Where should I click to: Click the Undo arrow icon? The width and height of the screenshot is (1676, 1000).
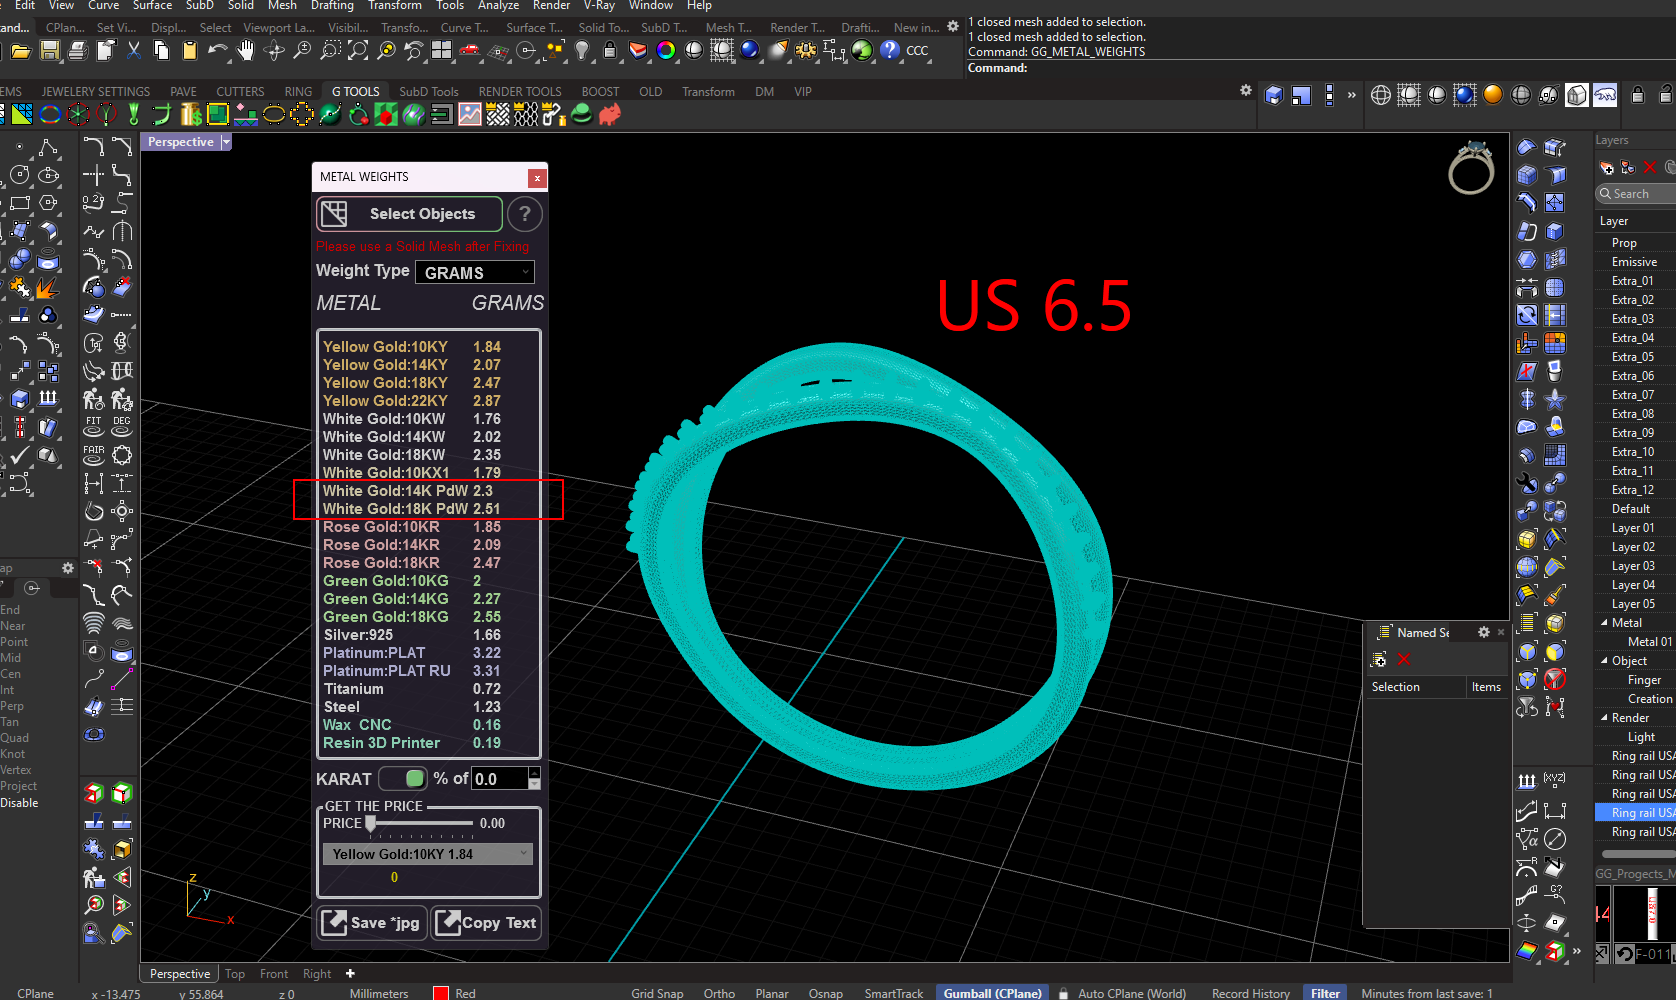click(x=217, y=50)
